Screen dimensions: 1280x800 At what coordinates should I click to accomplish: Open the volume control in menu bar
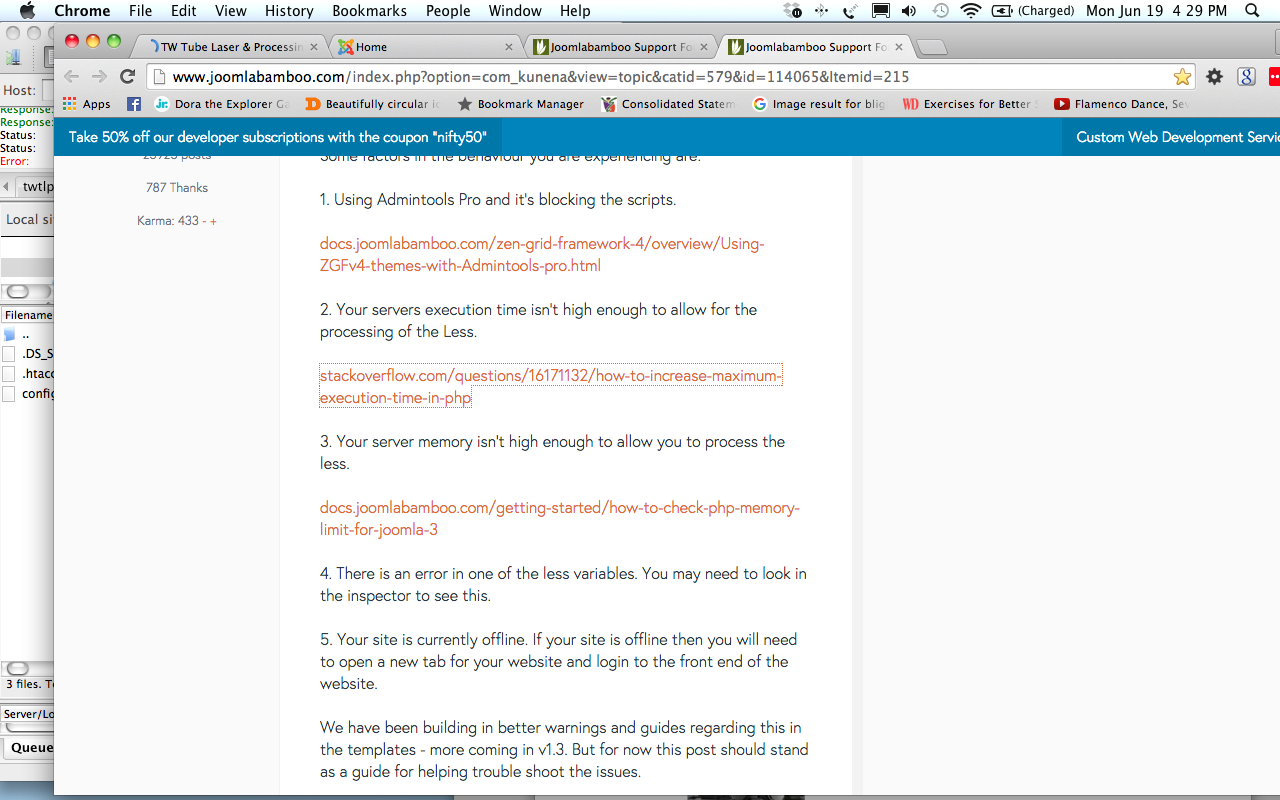(909, 11)
